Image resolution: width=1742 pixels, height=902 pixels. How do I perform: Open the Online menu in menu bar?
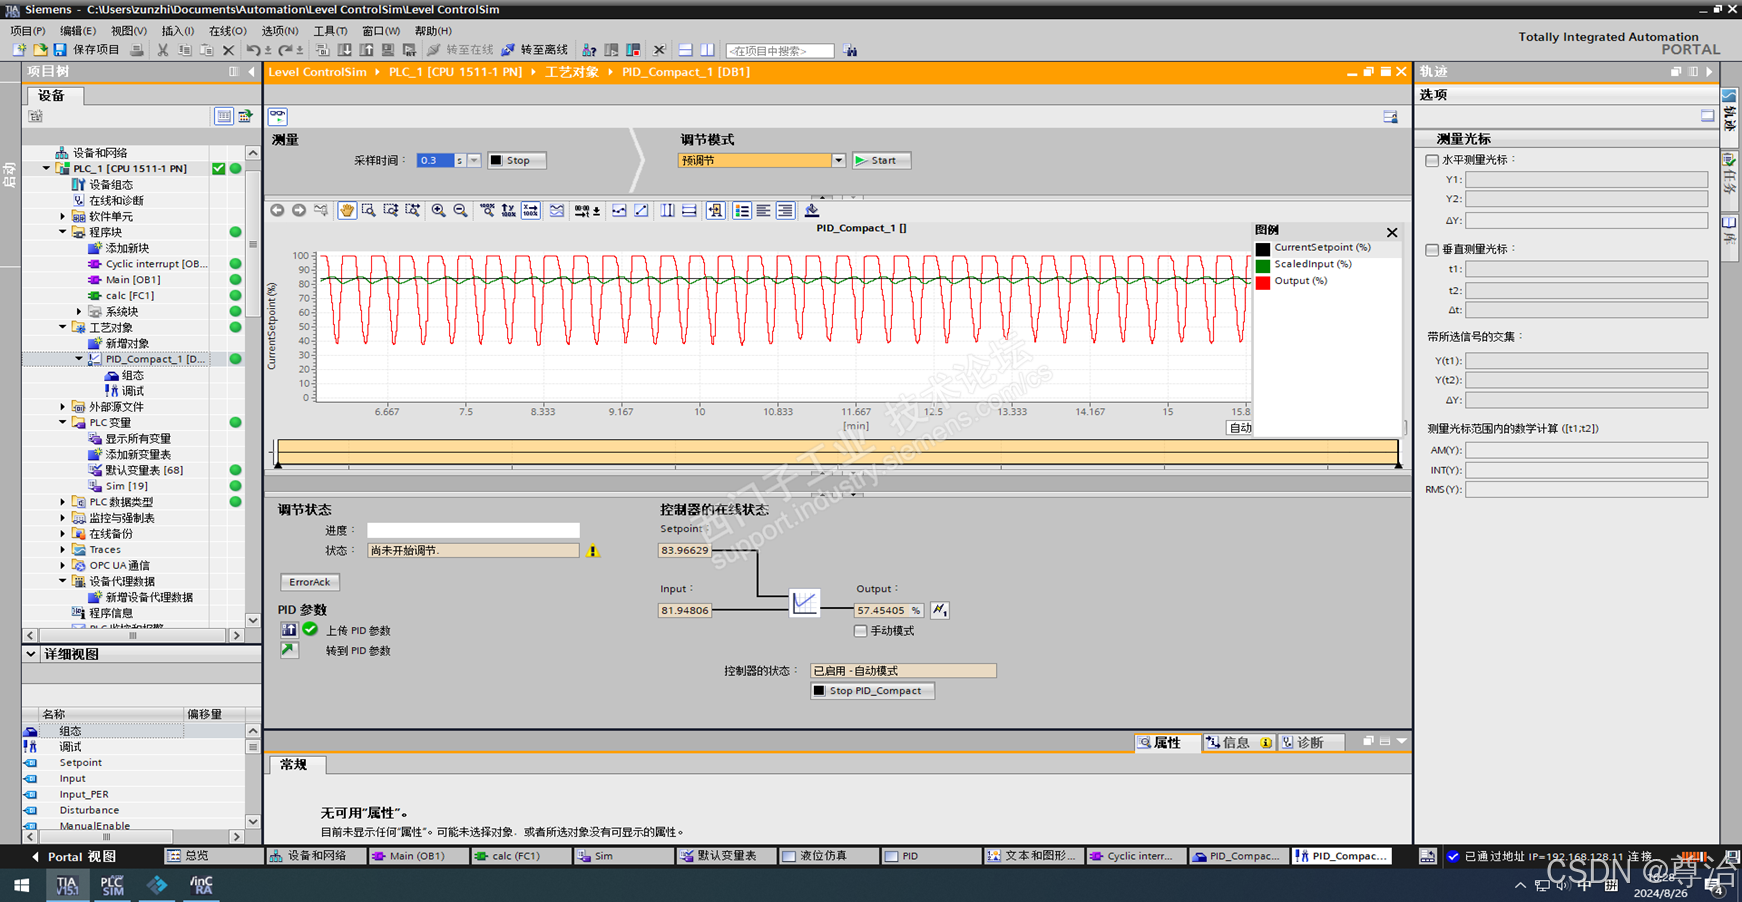[227, 31]
